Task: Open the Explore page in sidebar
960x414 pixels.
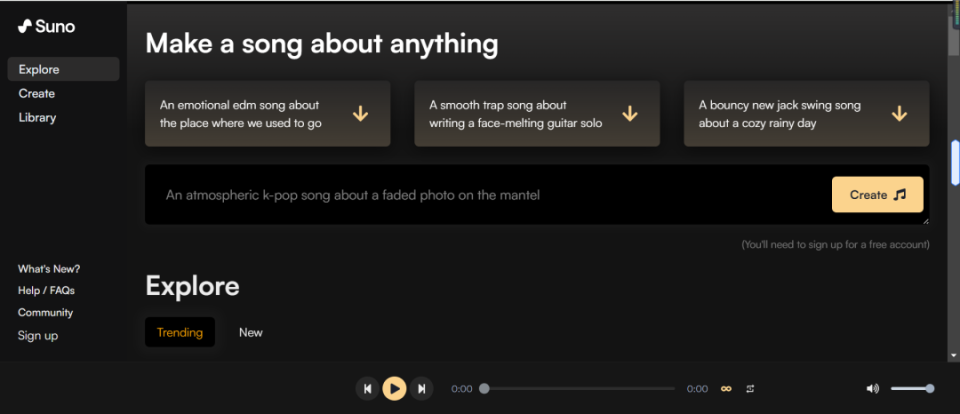Action: [39, 69]
